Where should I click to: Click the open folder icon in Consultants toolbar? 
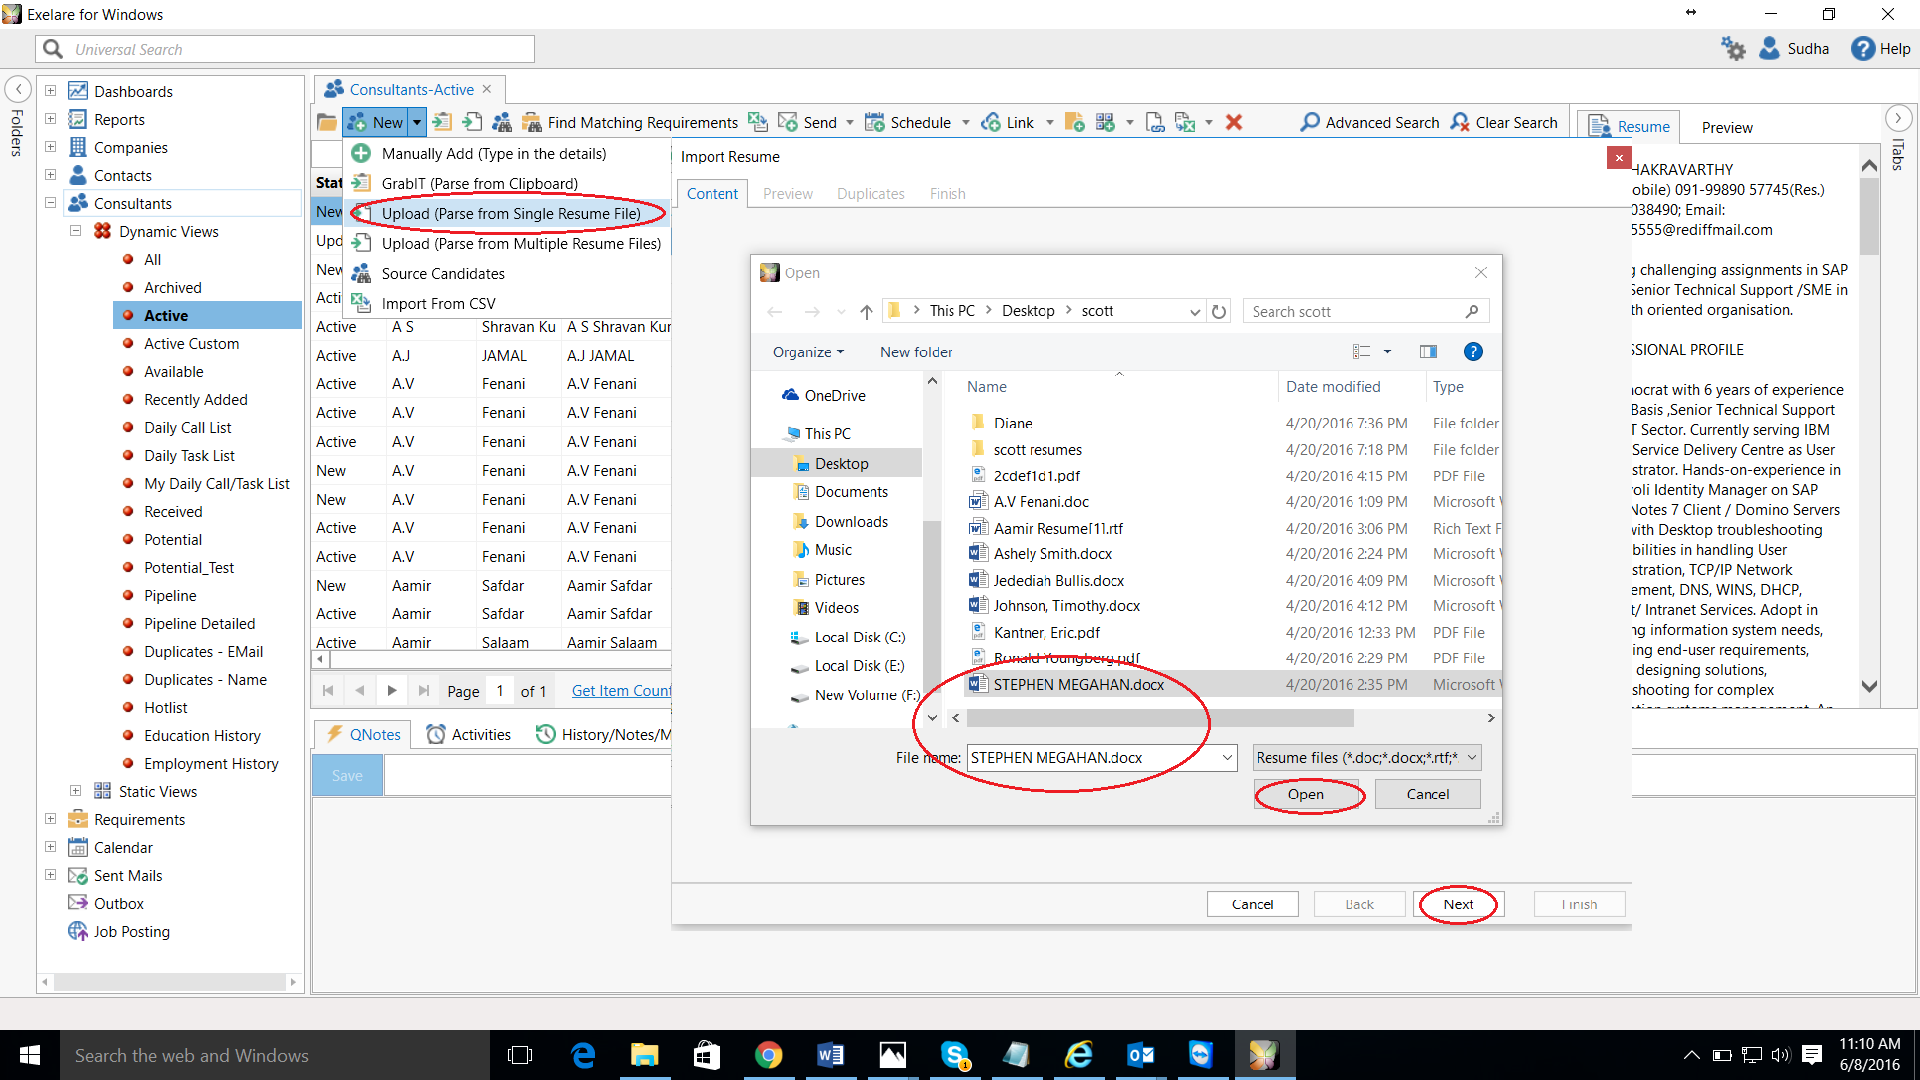pos(326,122)
